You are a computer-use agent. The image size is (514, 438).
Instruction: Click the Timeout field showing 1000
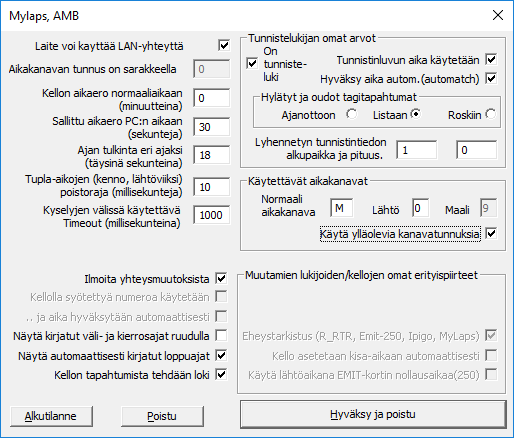212,215
